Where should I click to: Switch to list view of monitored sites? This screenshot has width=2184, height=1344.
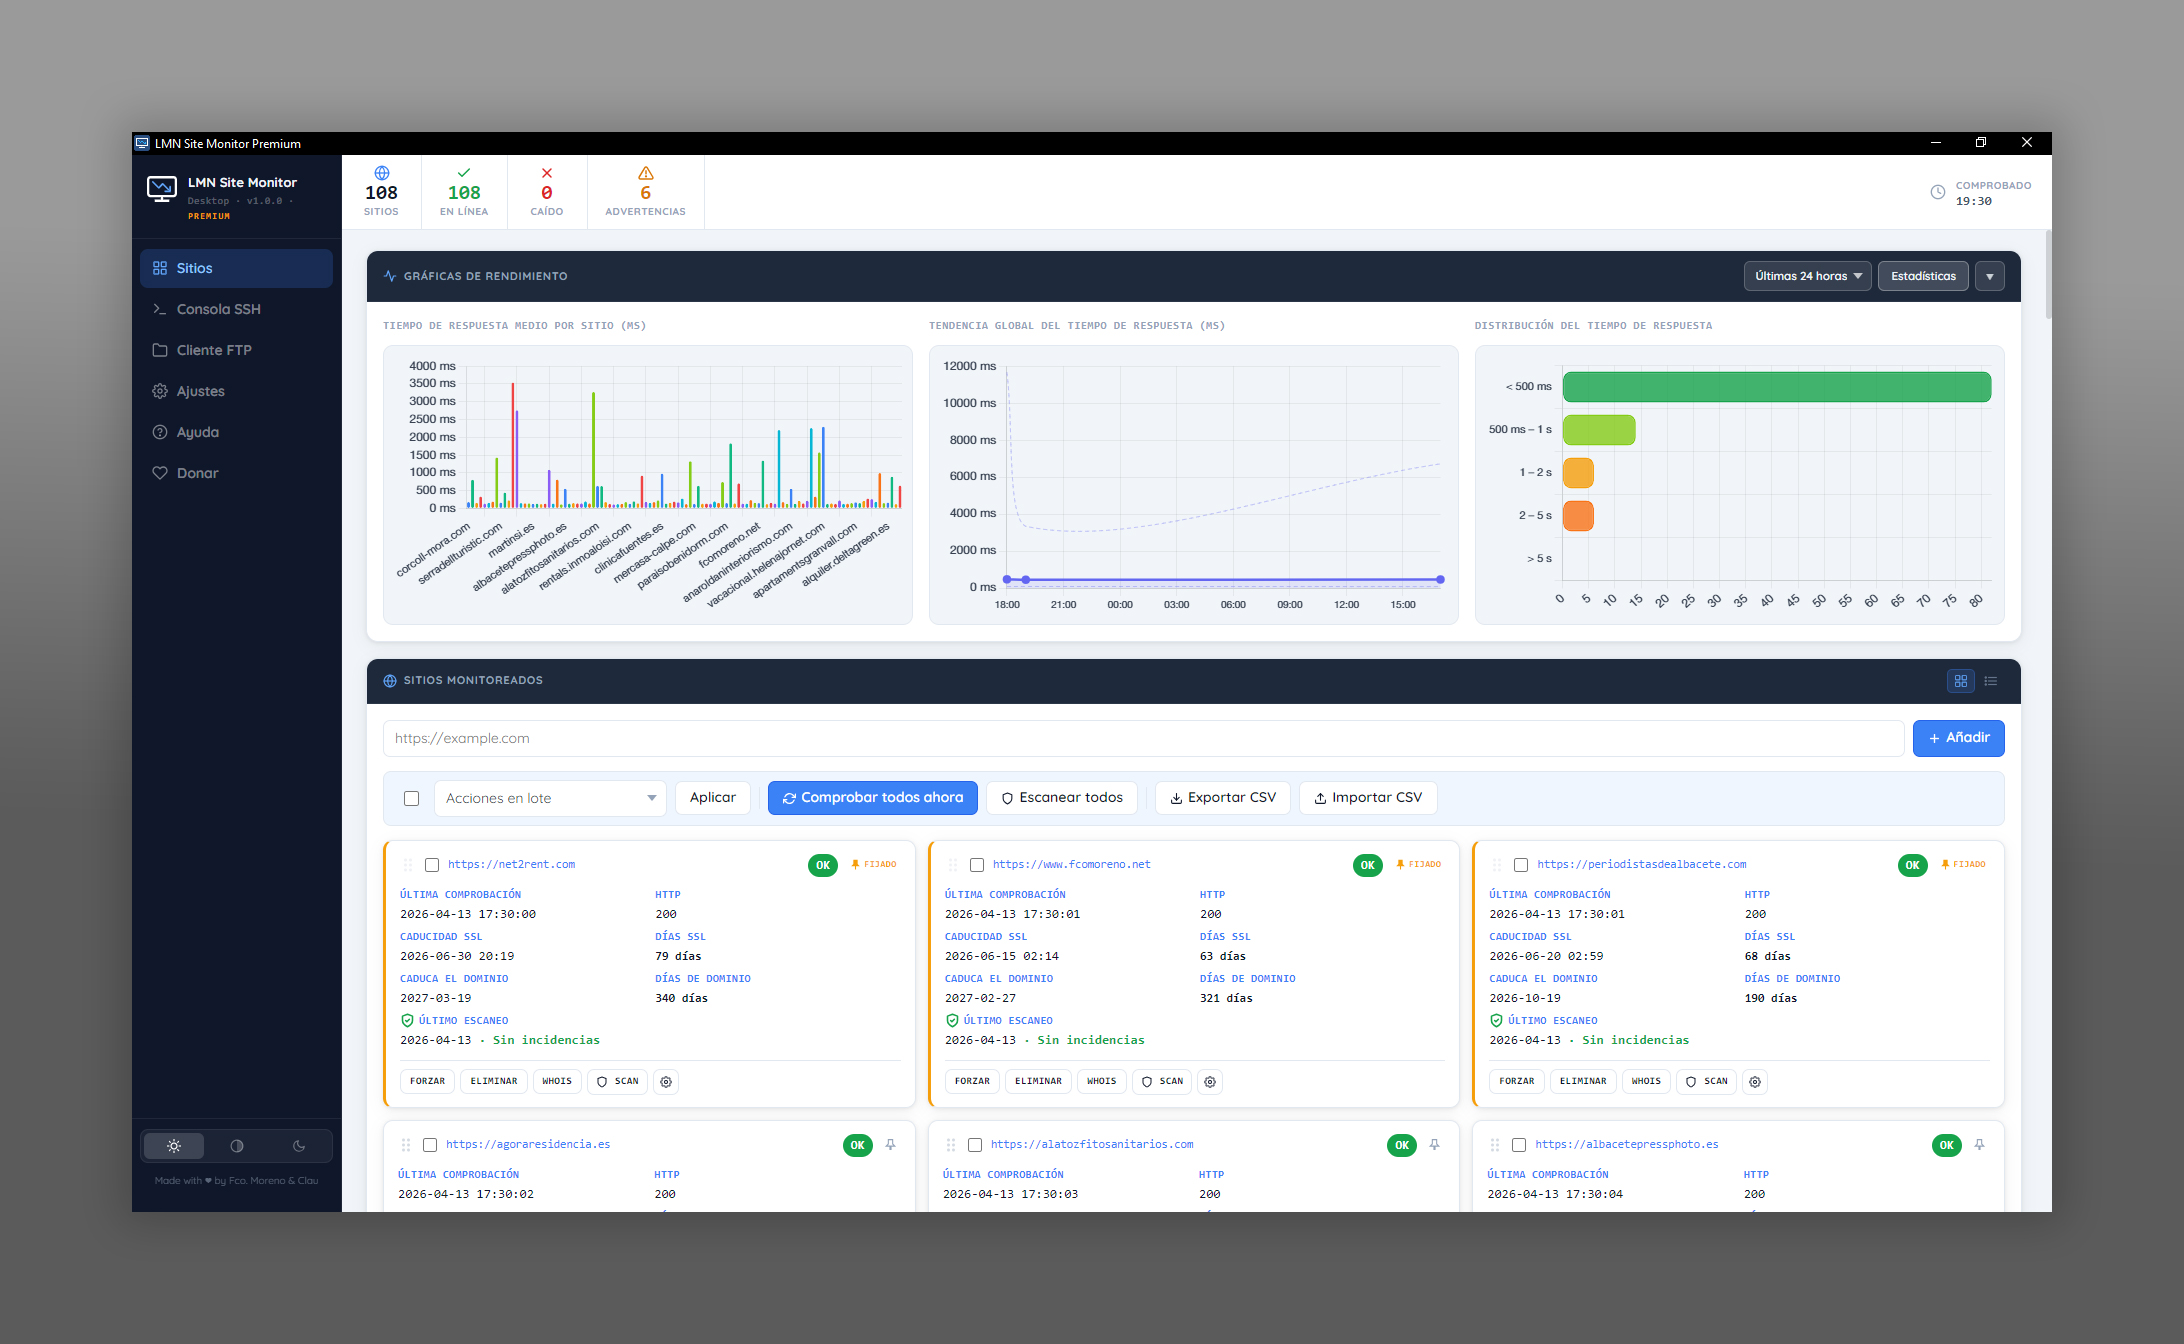point(1991,681)
